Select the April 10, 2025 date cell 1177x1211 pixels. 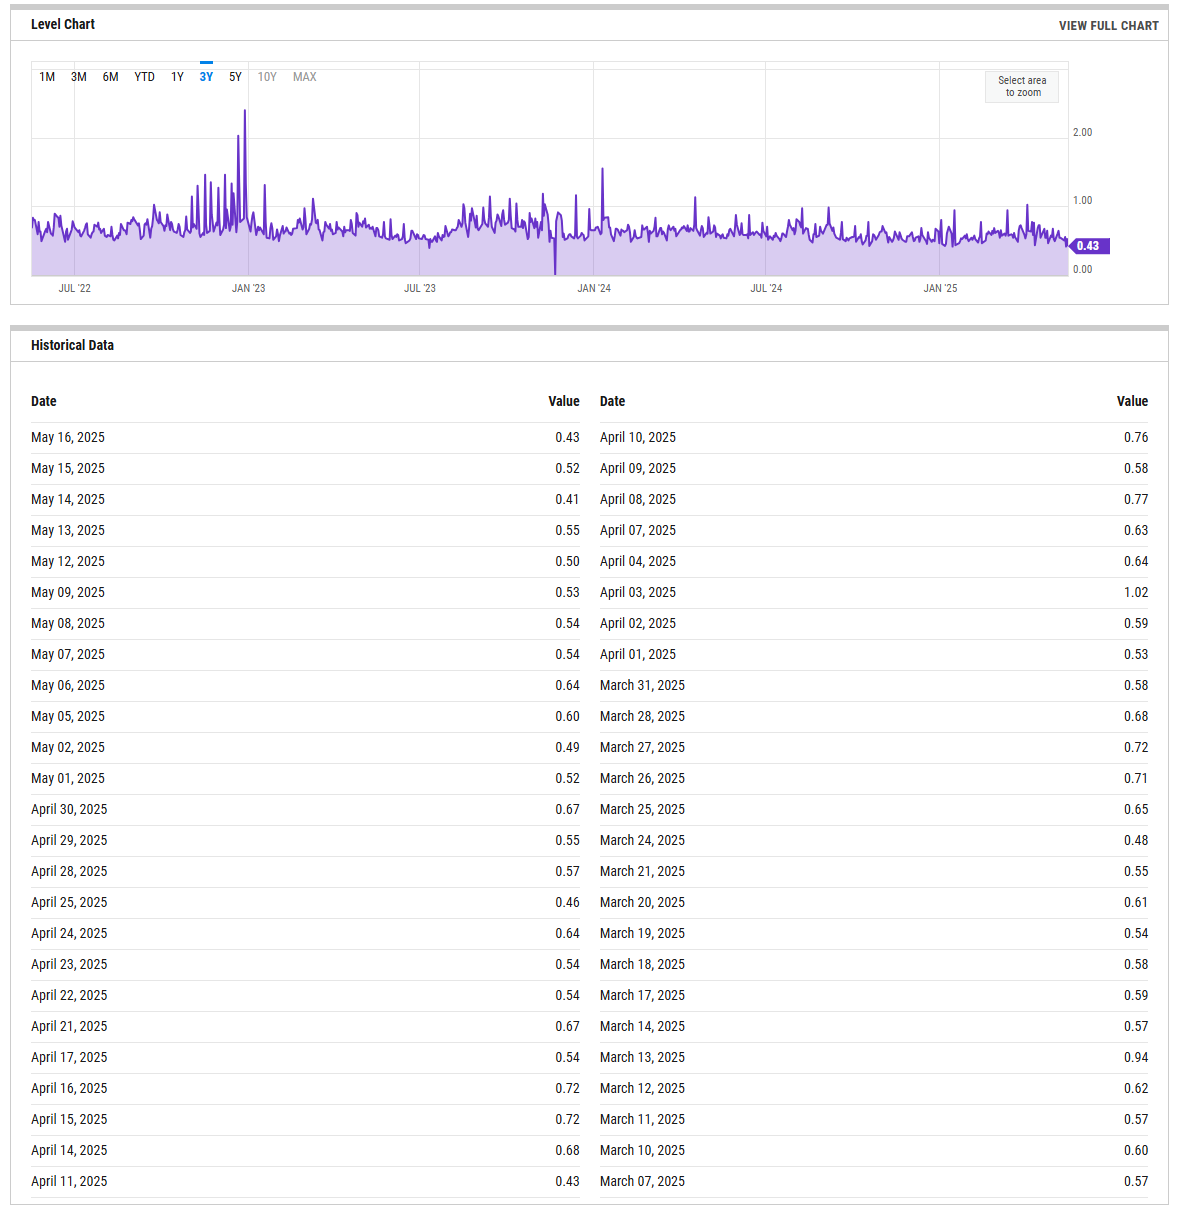[638, 437]
